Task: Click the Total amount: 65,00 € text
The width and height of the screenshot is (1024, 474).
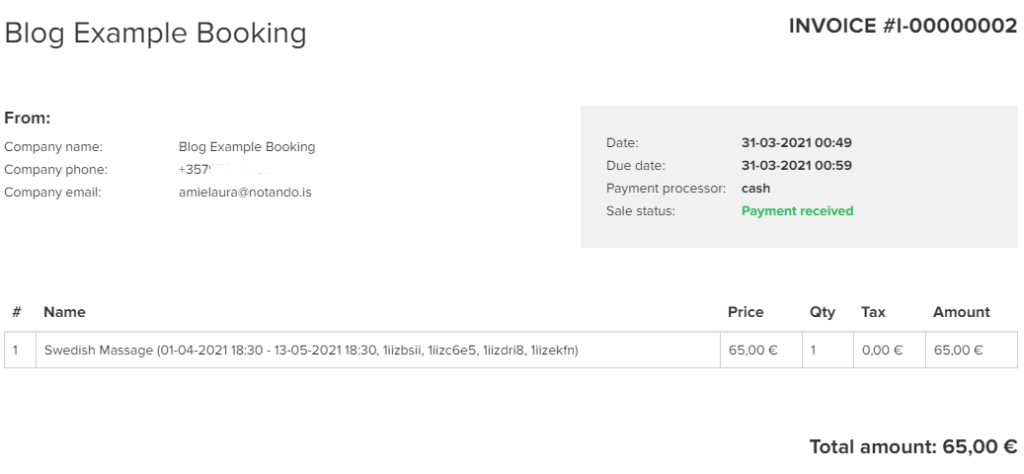Action: click(x=913, y=447)
